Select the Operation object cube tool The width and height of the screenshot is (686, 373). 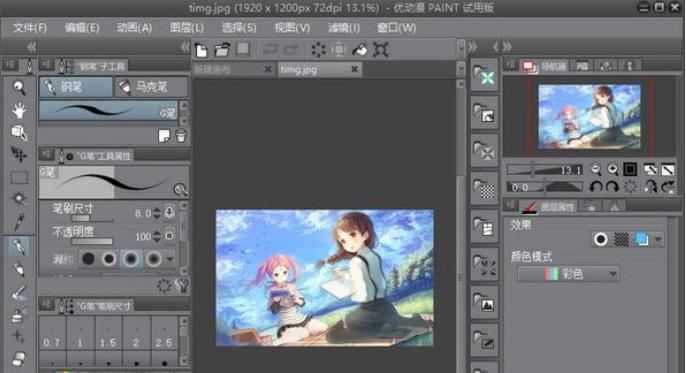19,132
